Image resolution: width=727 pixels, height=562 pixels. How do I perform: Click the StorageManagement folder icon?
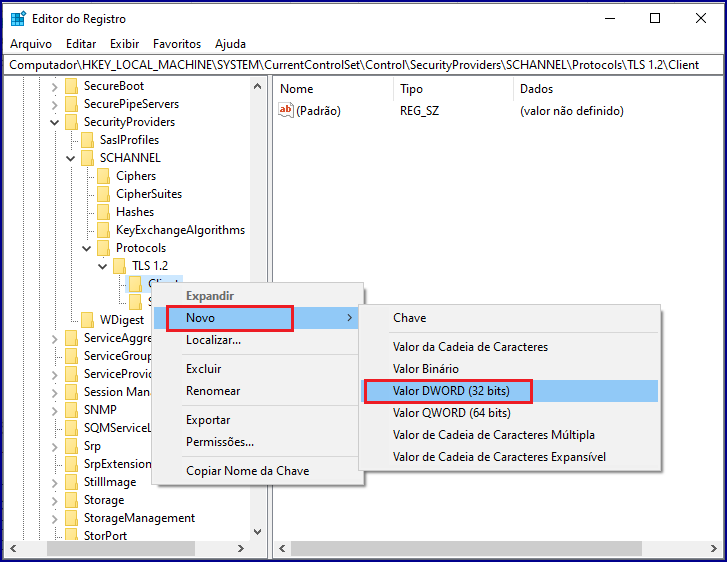pyautogui.click(x=71, y=518)
